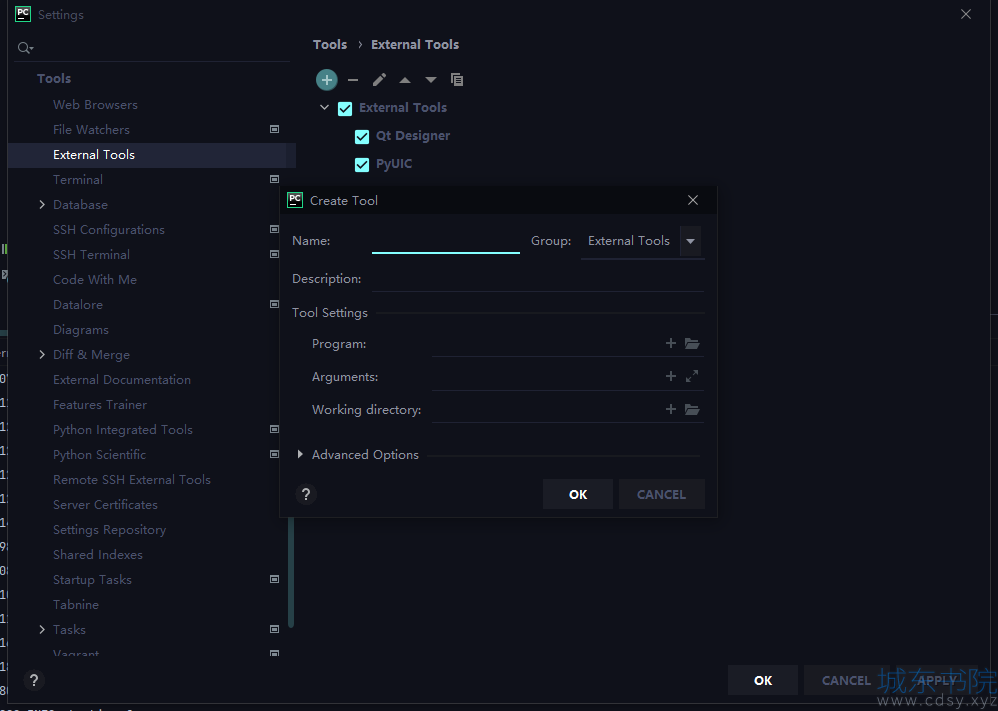Open Terminal settings page
Image resolution: width=998 pixels, height=711 pixels.
pos(78,180)
